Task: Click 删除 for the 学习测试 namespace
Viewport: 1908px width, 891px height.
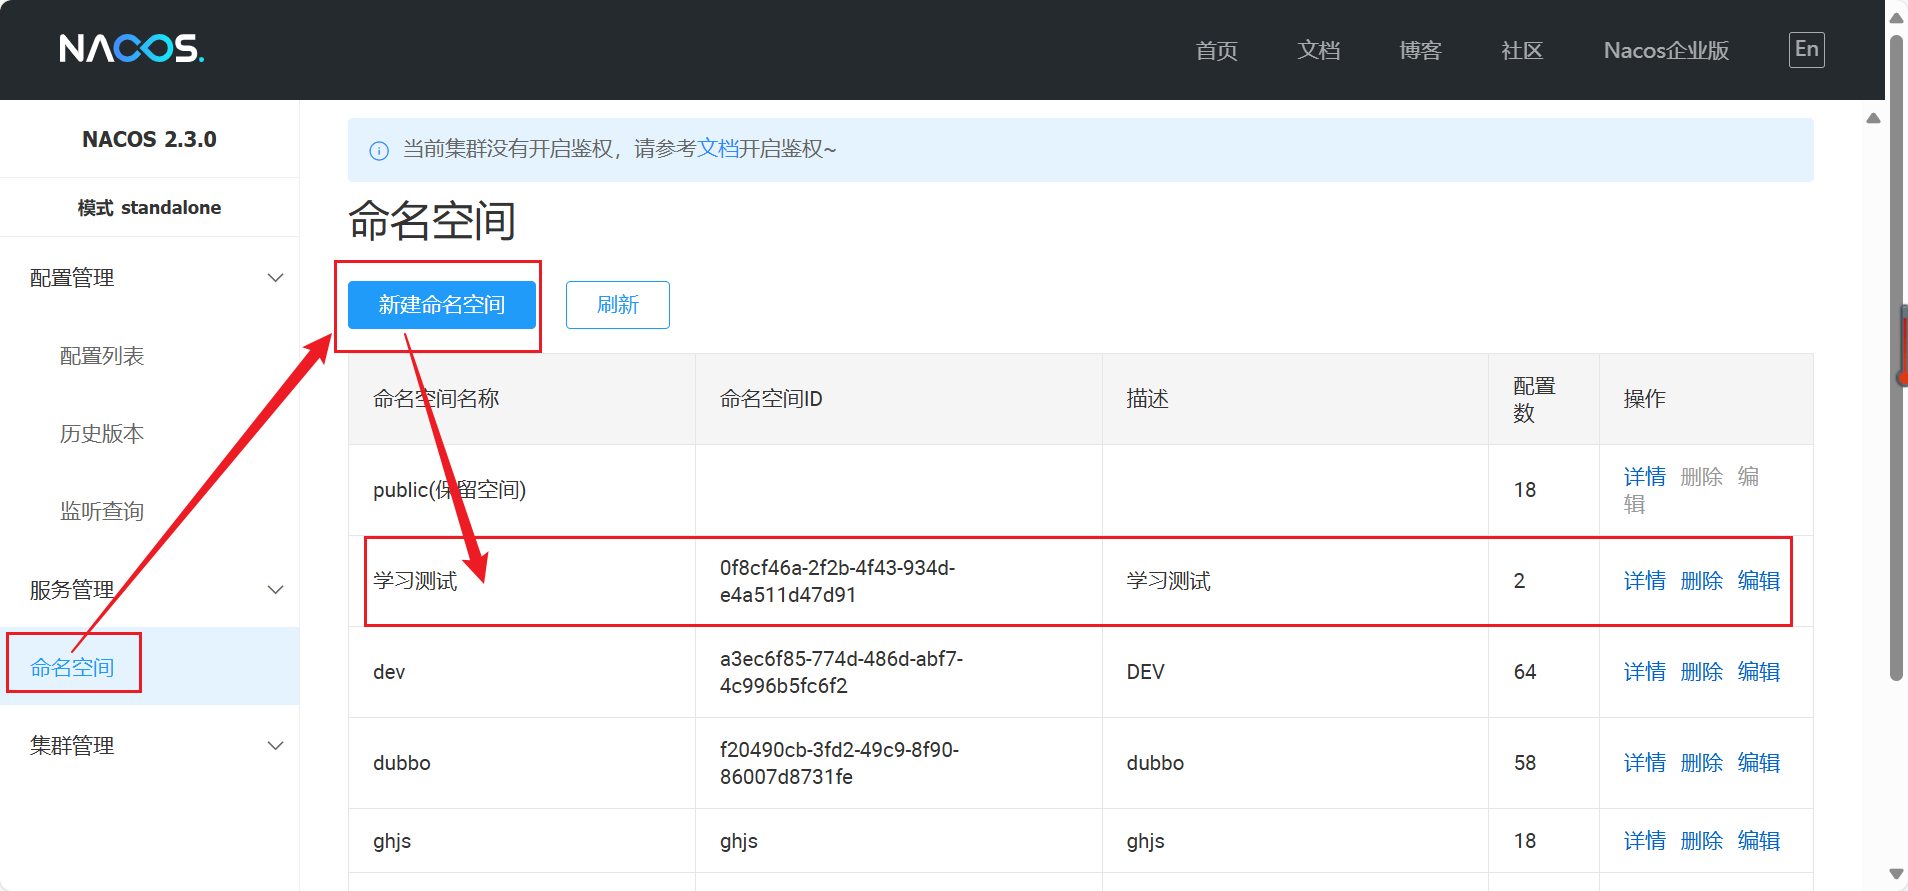Action: [1702, 581]
